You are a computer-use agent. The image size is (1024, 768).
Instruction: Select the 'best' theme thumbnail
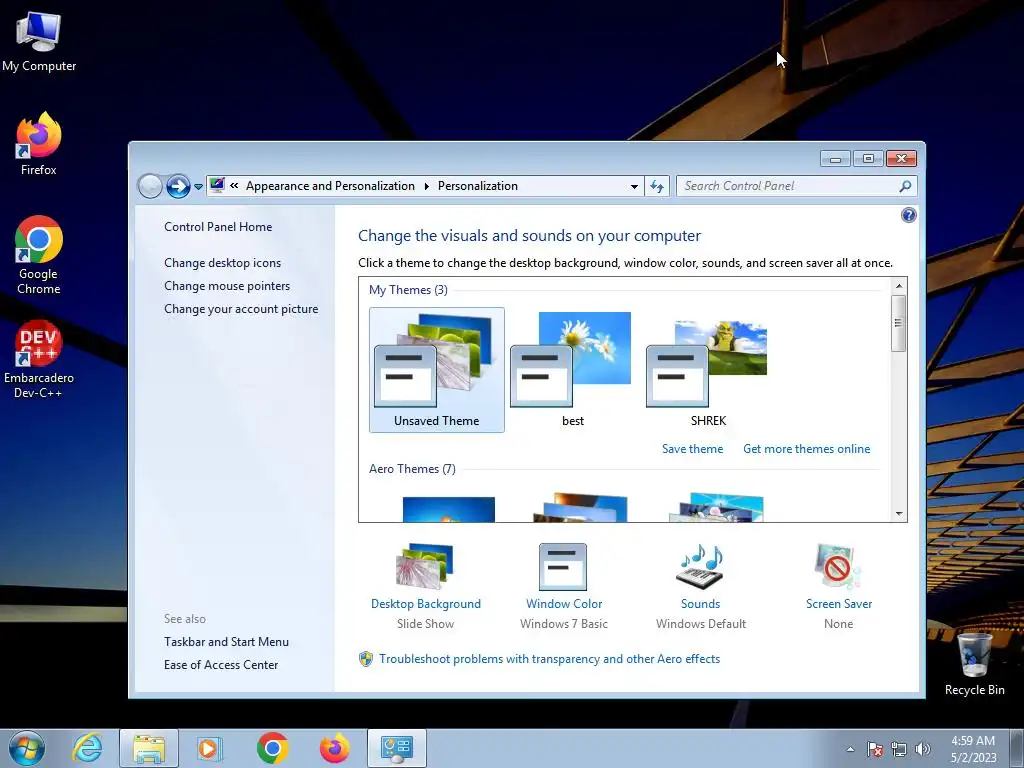click(572, 370)
